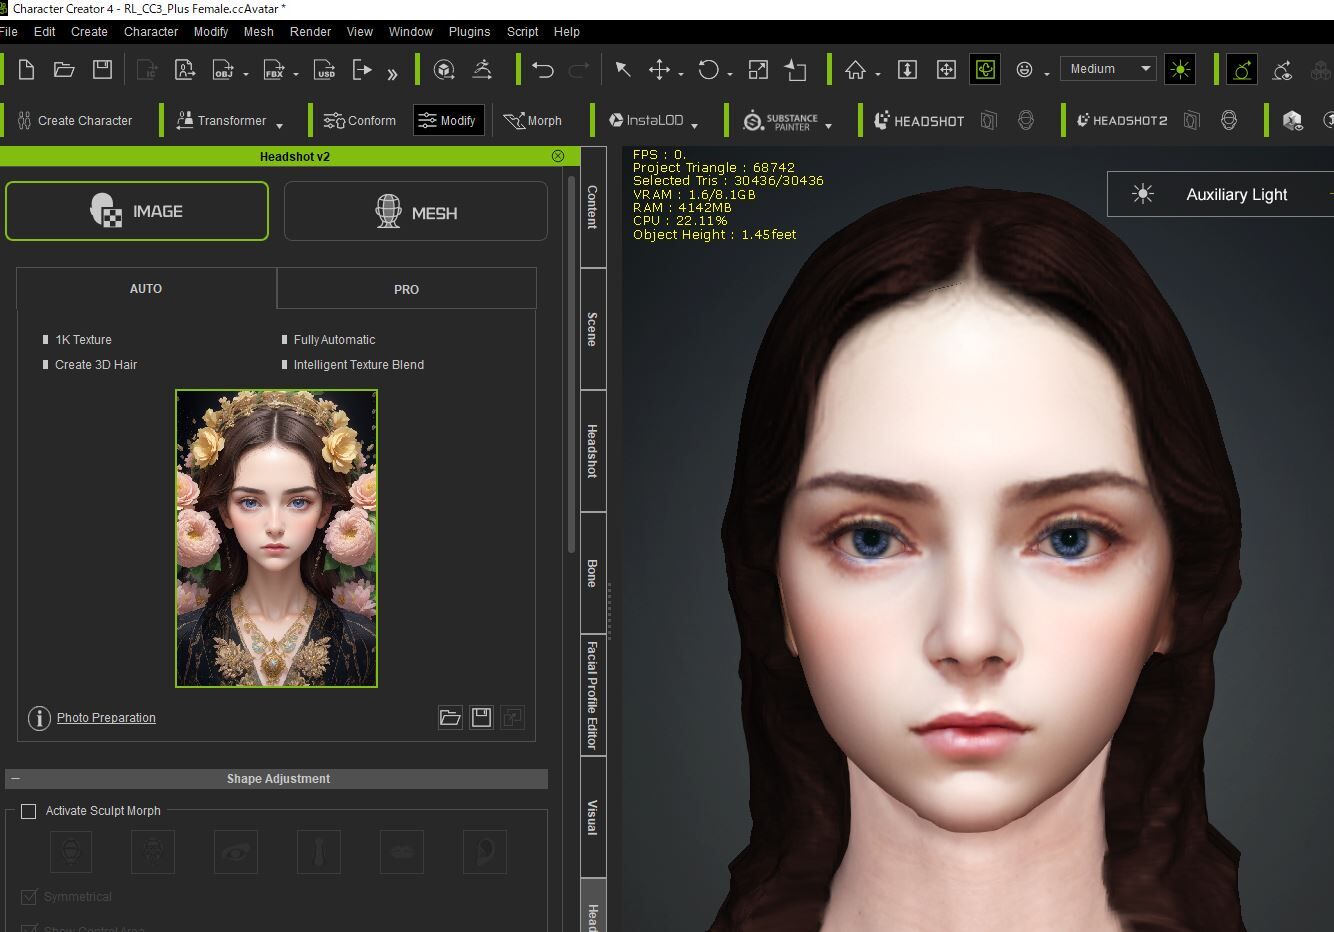Open the Window menu
Image resolution: width=1334 pixels, height=932 pixels.
(410, 31)
